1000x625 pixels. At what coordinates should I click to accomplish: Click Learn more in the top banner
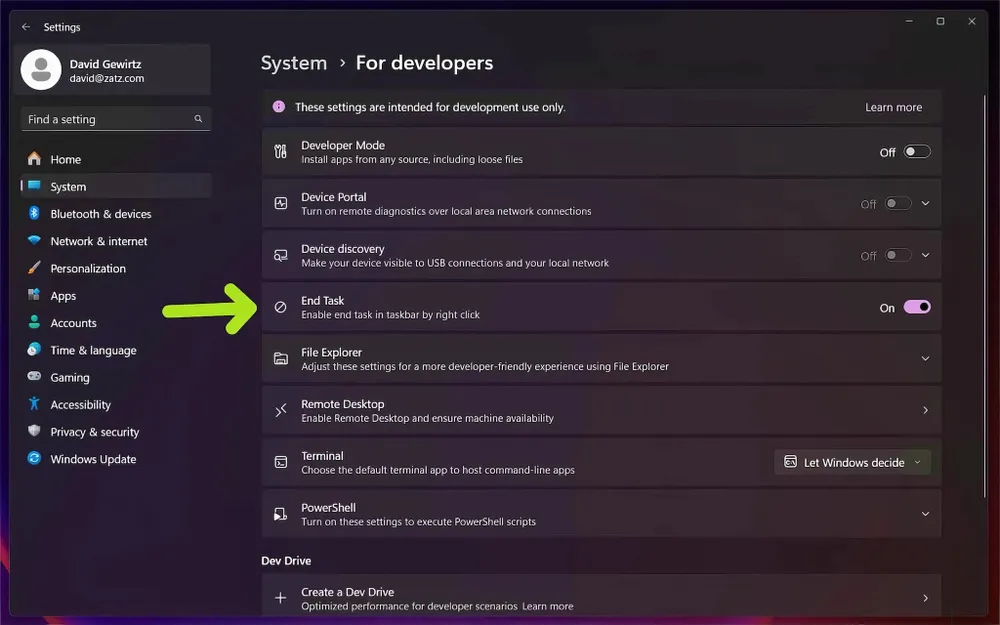(893, 107)
